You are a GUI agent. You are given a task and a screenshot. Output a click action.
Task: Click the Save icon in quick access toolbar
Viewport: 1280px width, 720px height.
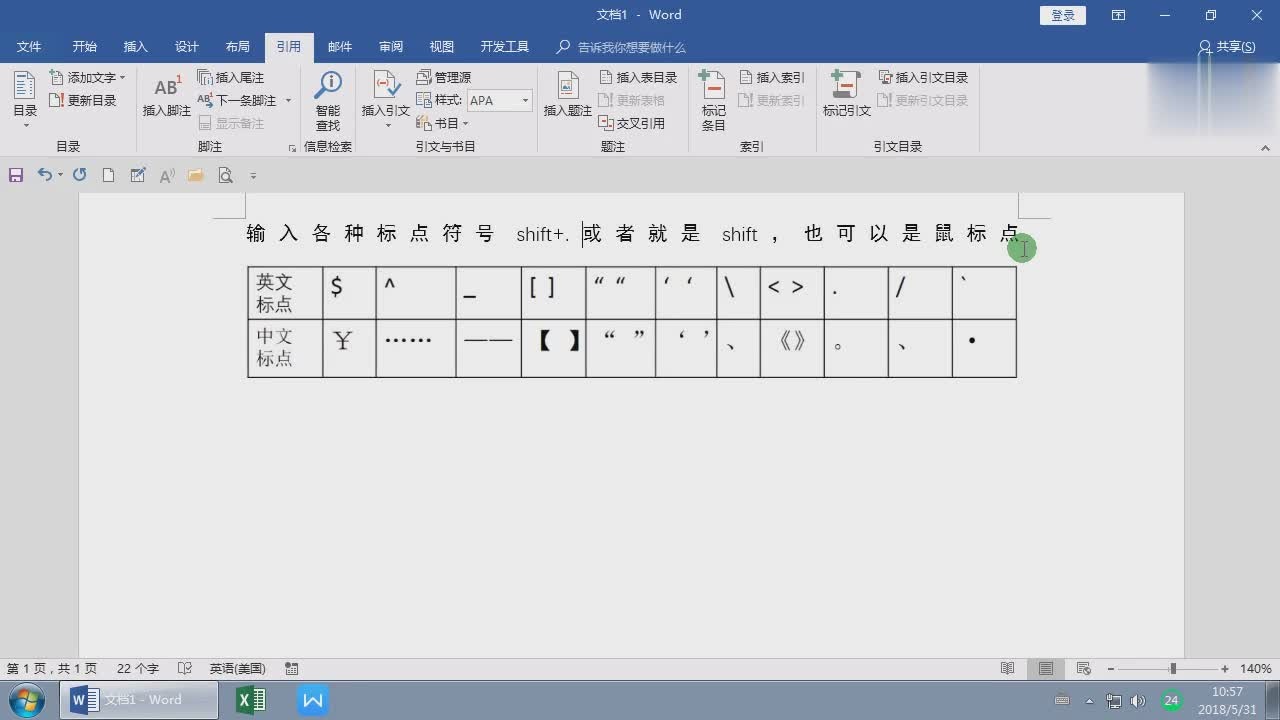[x=16, y=175]
